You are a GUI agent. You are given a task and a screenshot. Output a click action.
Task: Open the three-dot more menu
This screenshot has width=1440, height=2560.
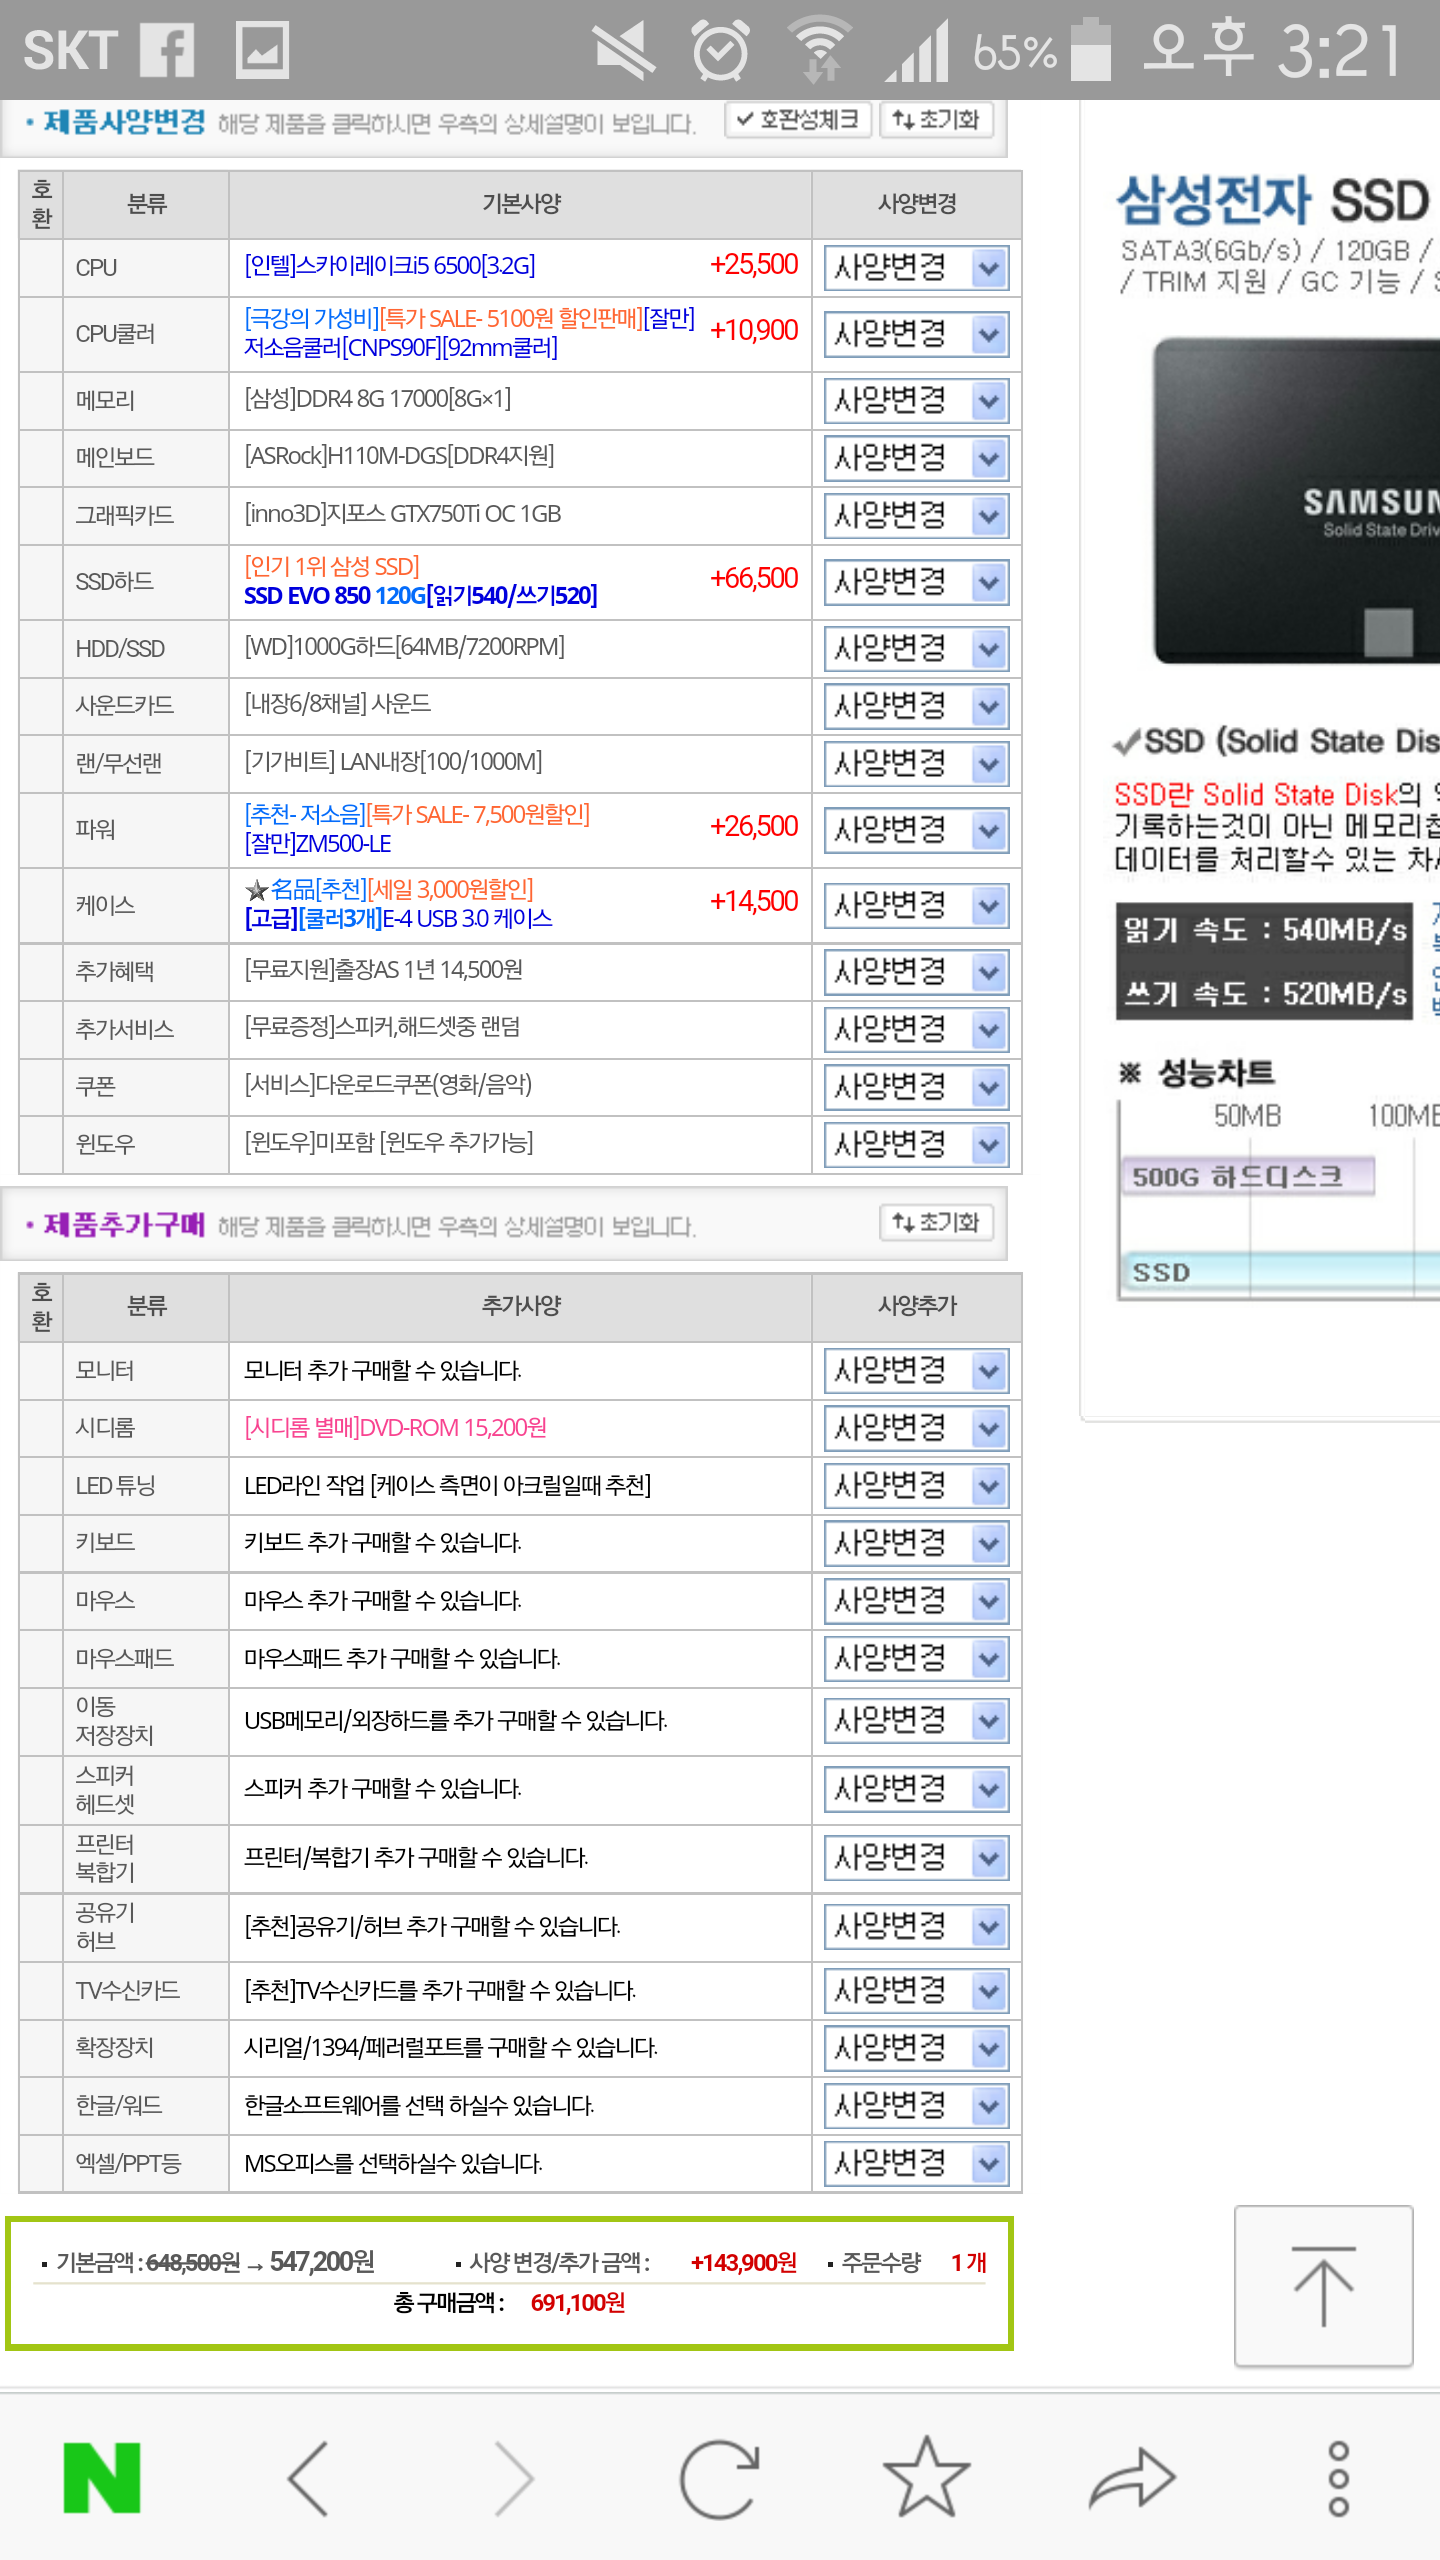coord(1338,2478)
